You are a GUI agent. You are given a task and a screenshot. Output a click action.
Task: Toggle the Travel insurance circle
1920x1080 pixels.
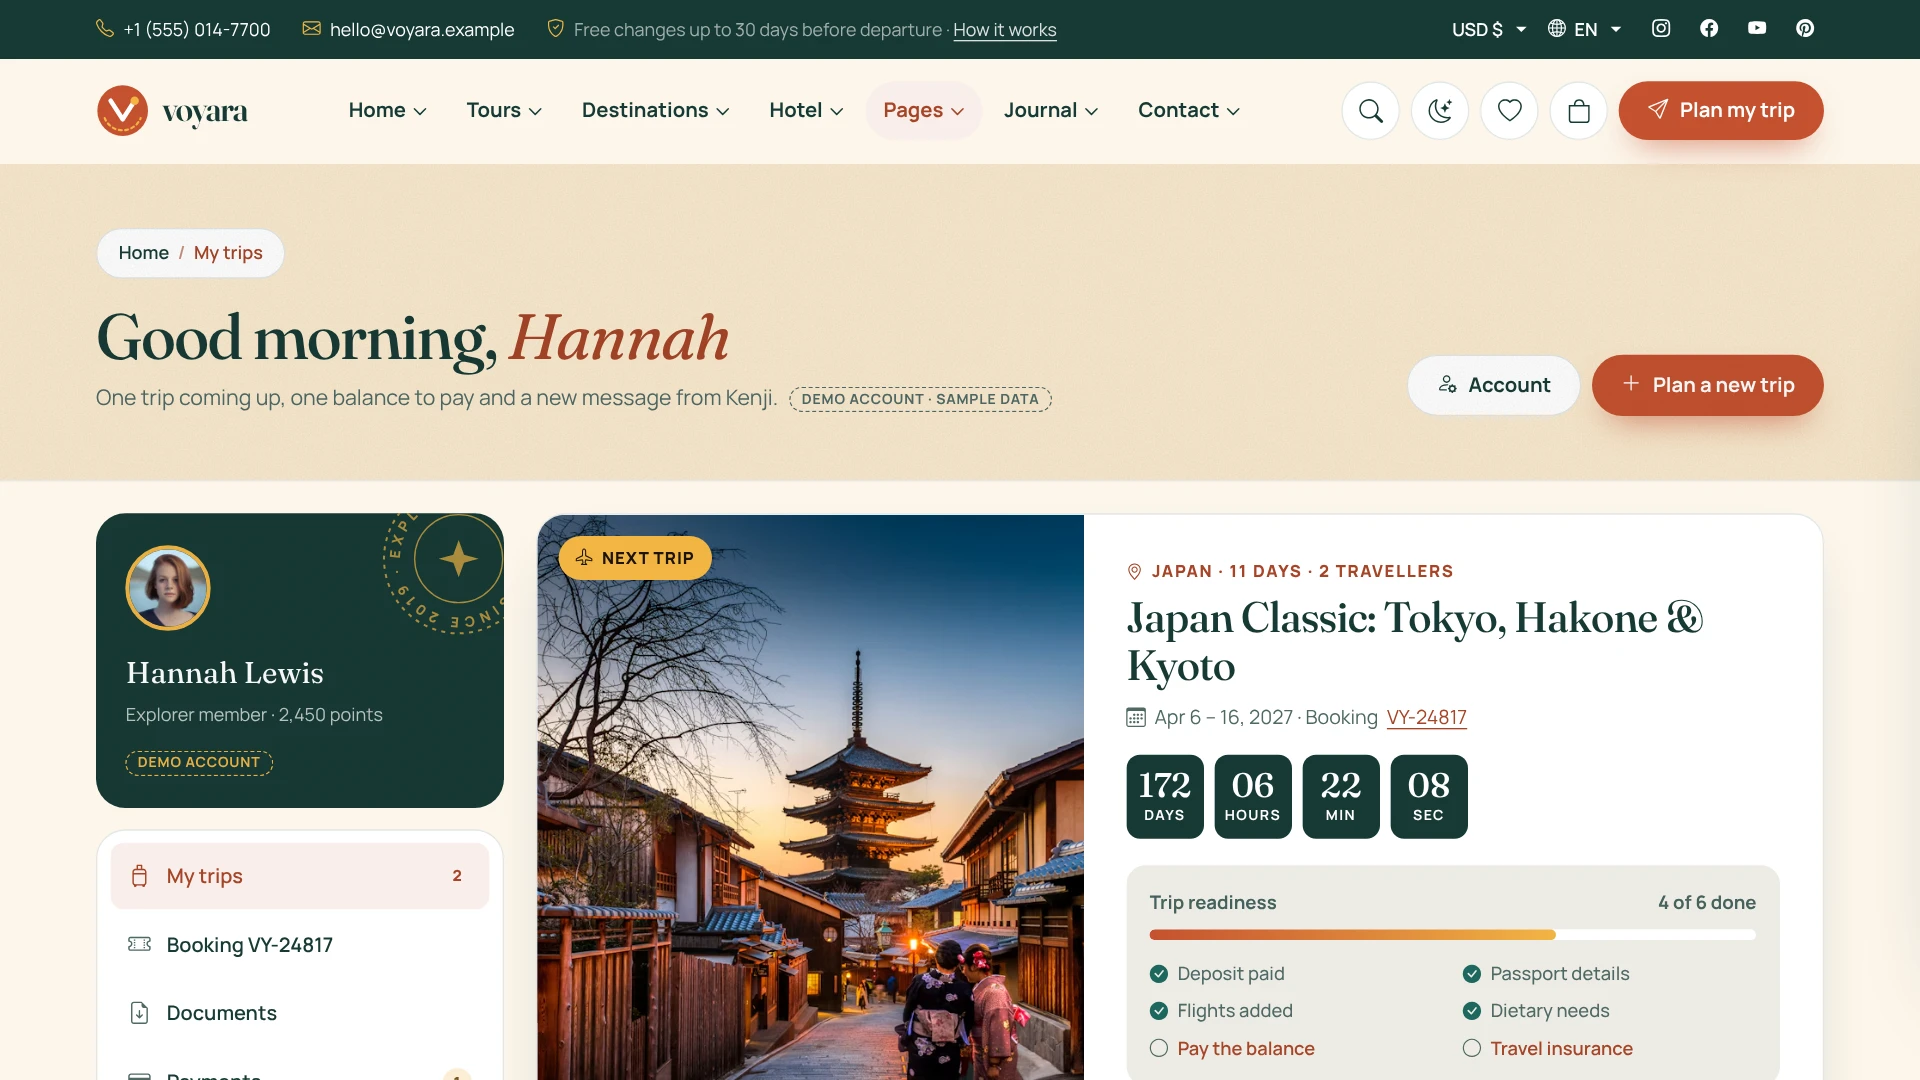[x=1472, y=1048]
